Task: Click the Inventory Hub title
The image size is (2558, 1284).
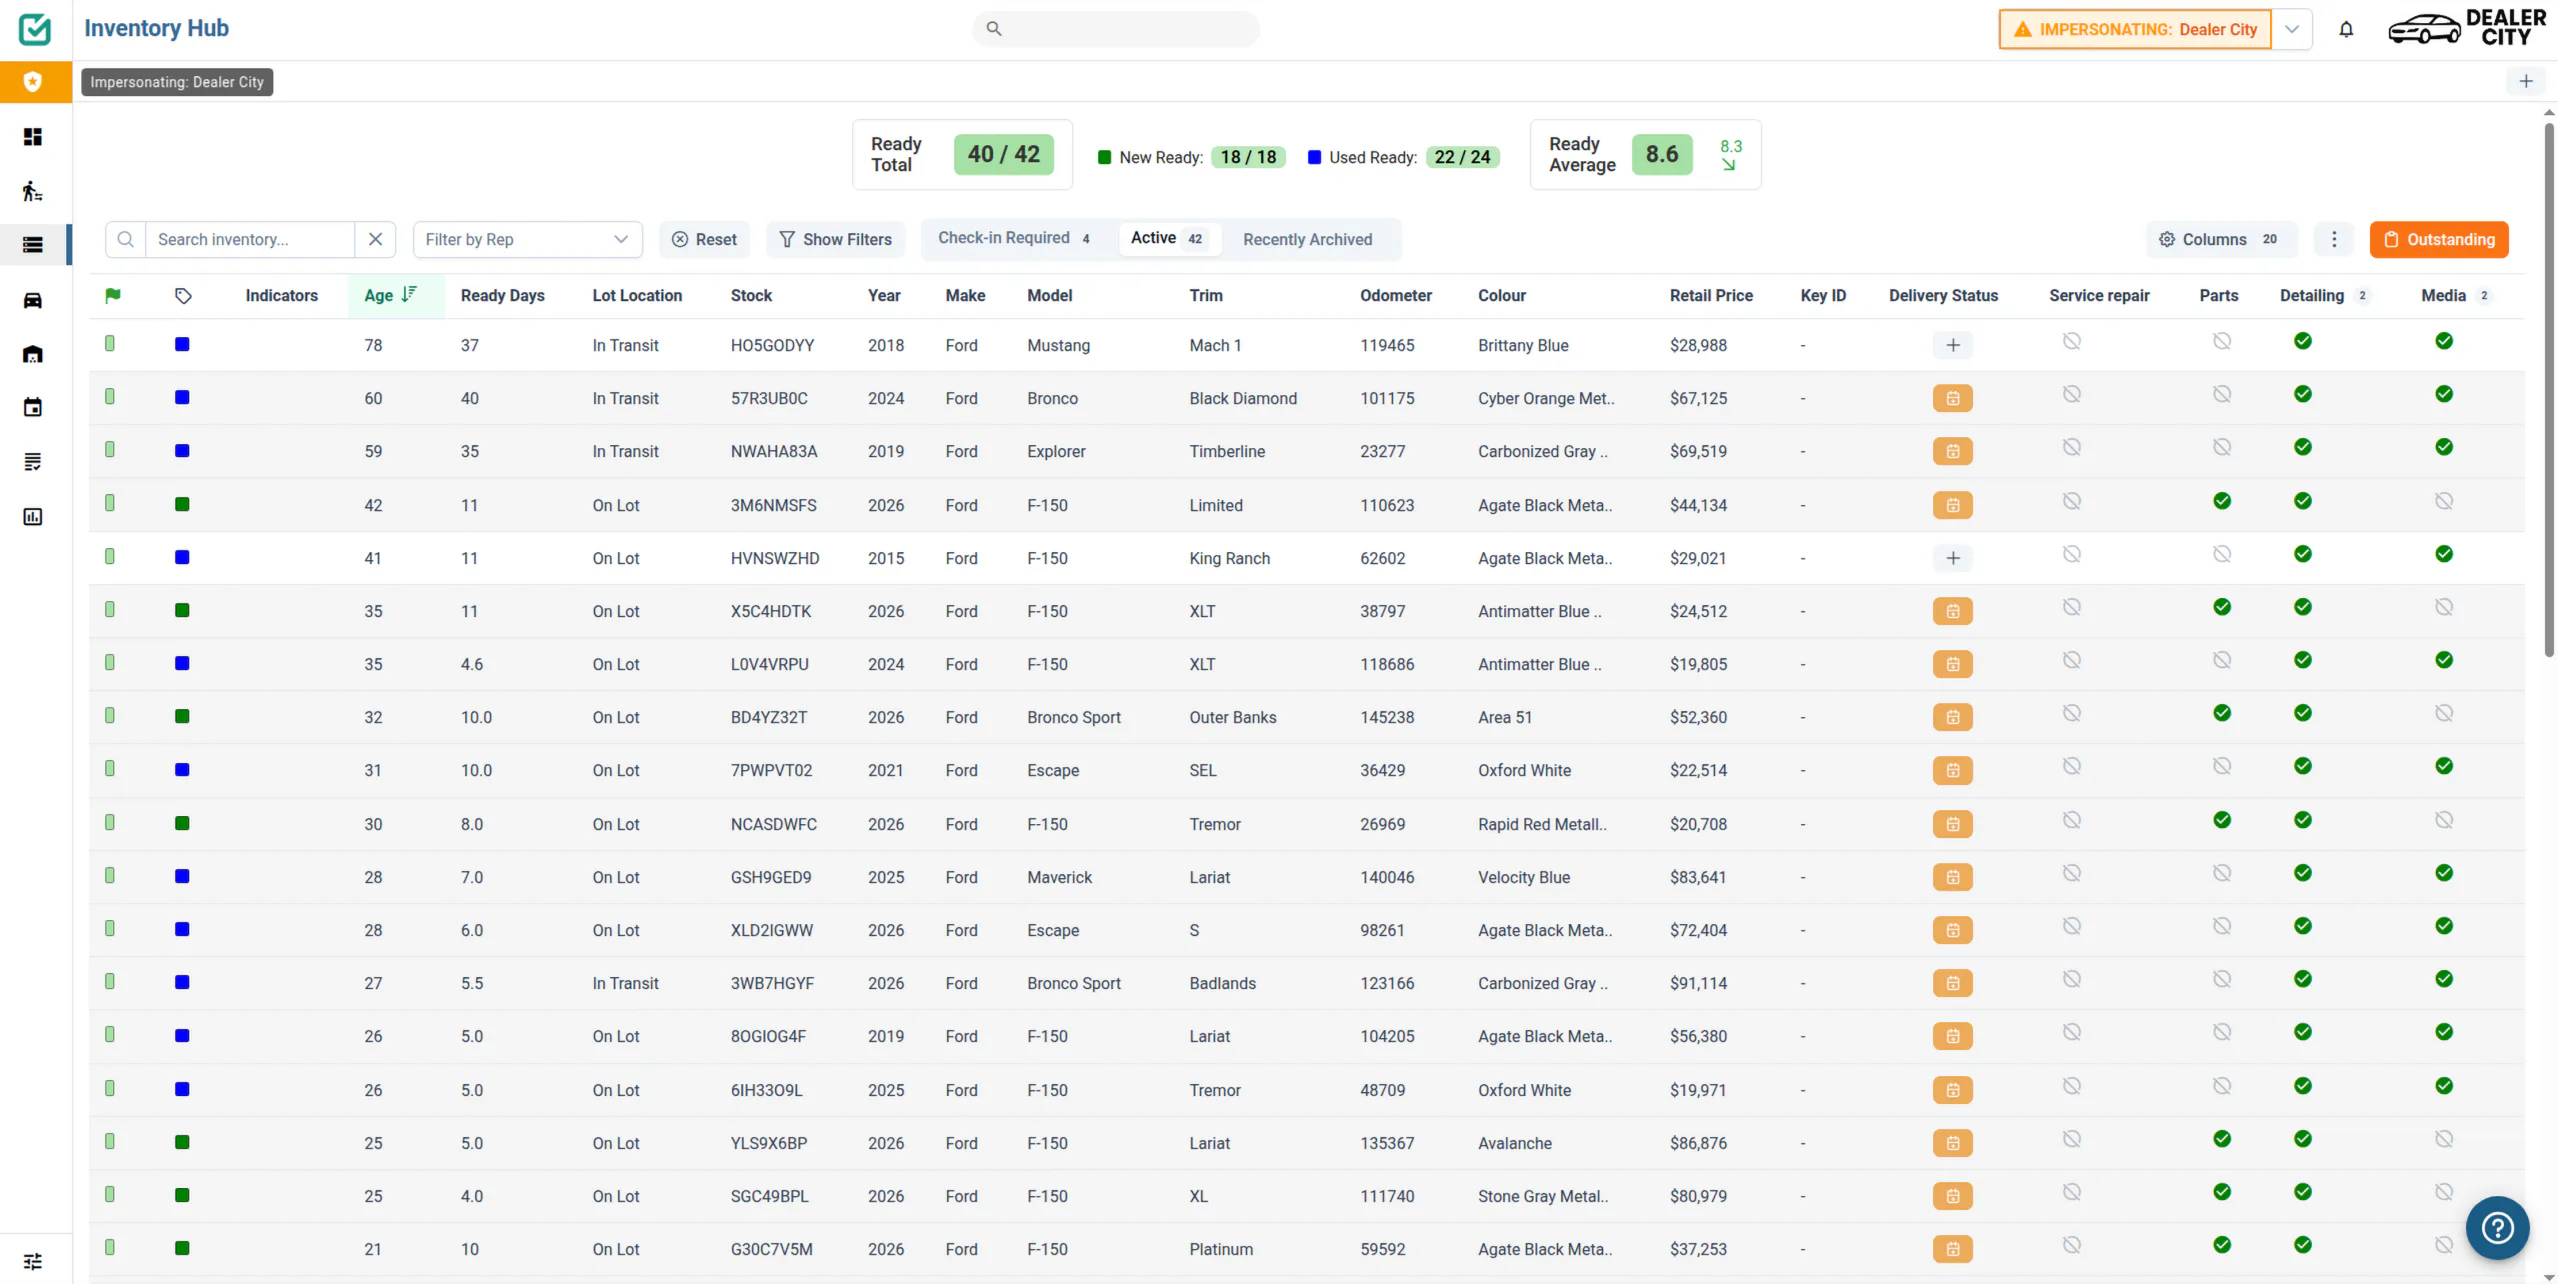Action: point(156,28)
